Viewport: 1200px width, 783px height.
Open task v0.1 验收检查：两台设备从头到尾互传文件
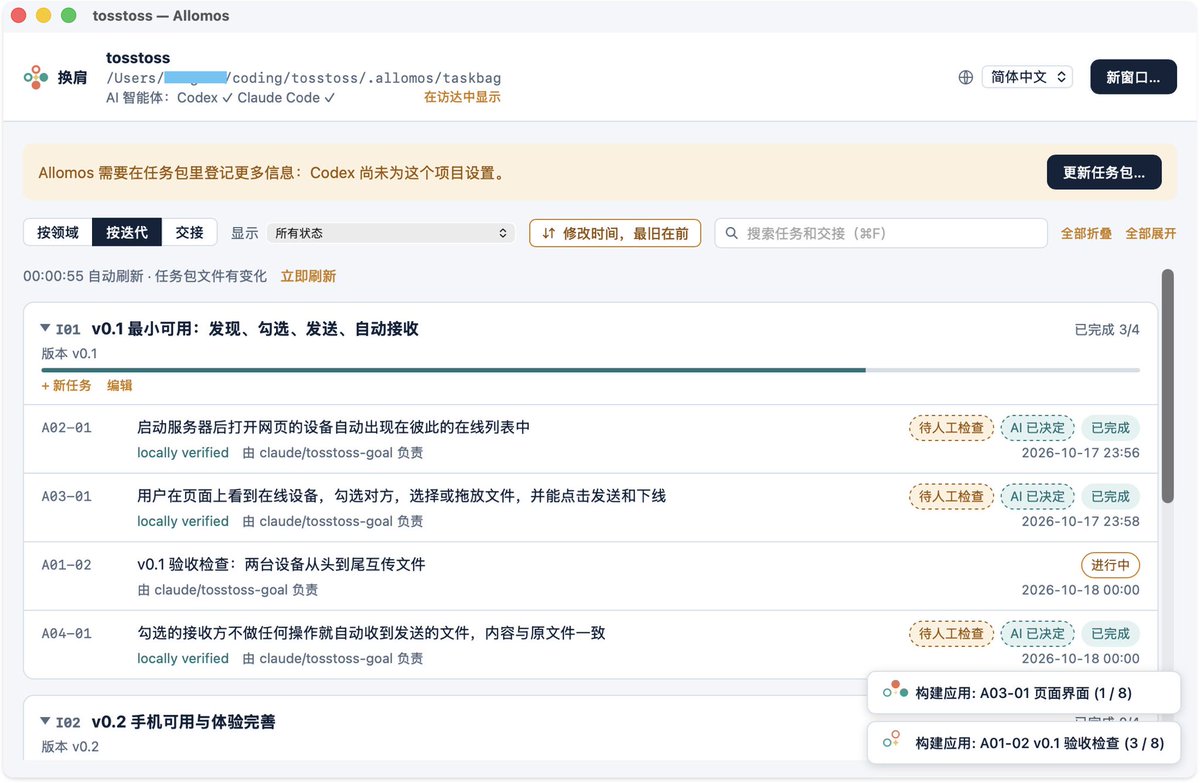click(x=281, y=564)
